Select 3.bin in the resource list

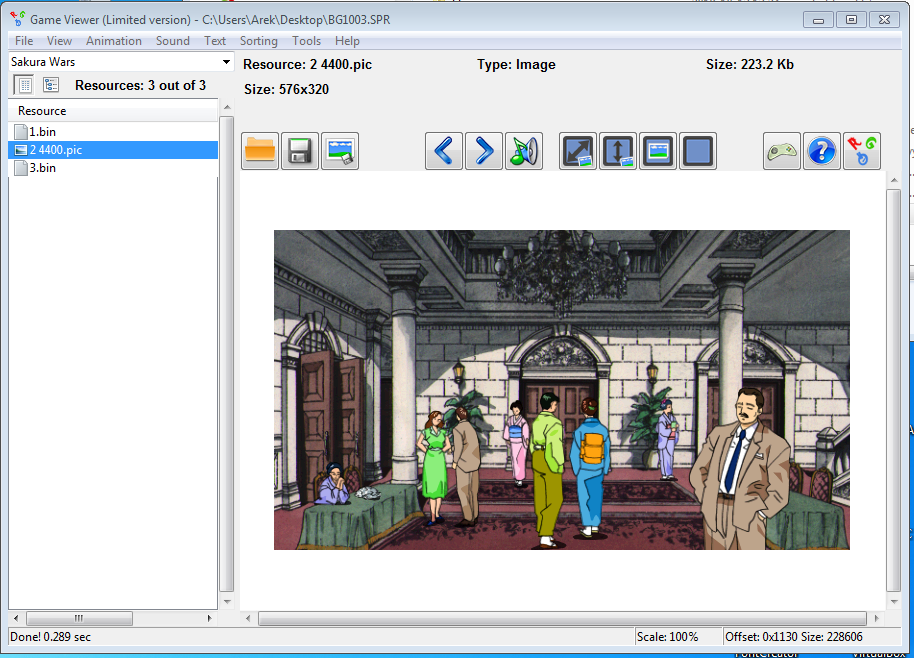pos(42,168)
